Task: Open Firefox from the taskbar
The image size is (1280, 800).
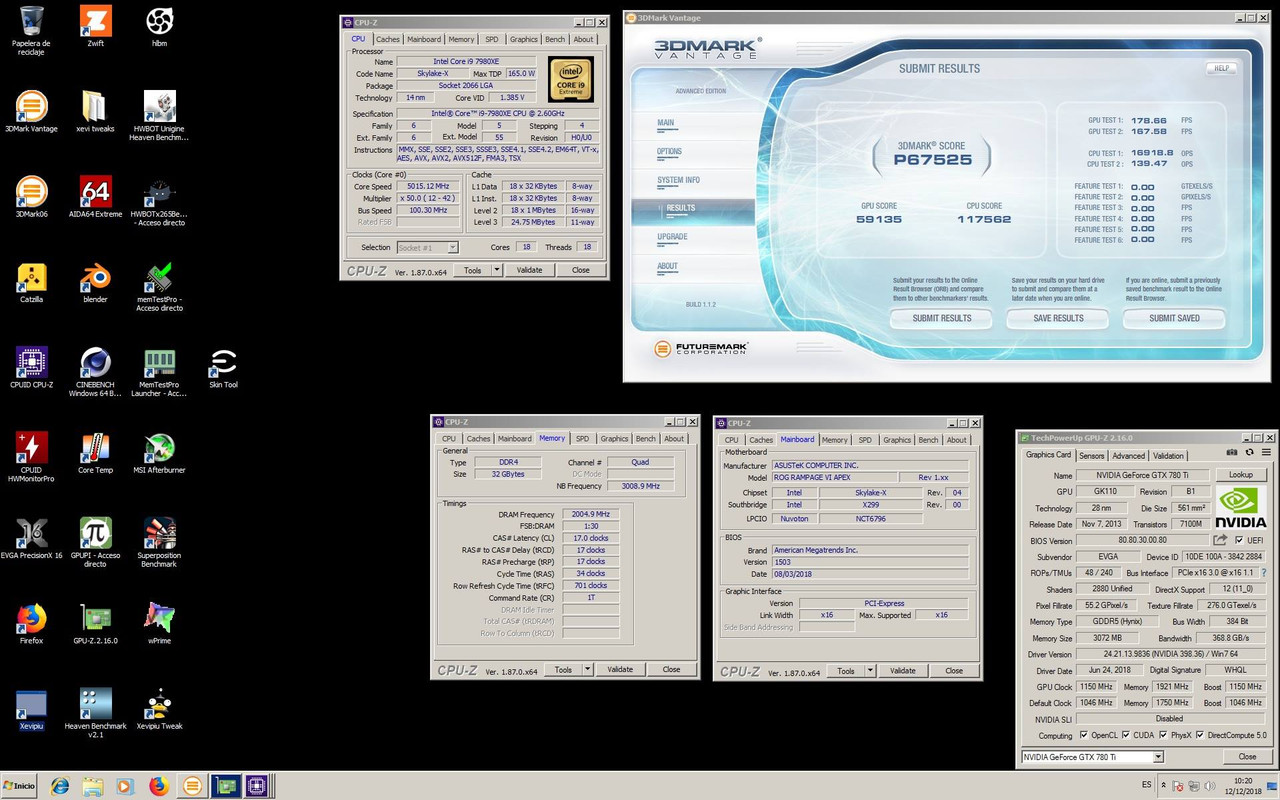Action: pos(159,786)
